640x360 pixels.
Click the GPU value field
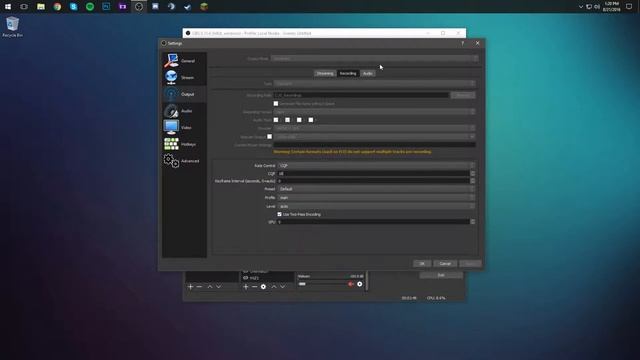click(x=373, y=222)
